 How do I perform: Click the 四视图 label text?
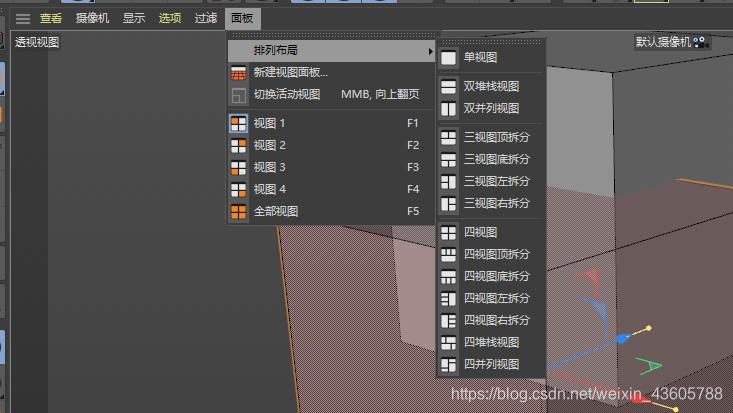(x=480, y=232)
